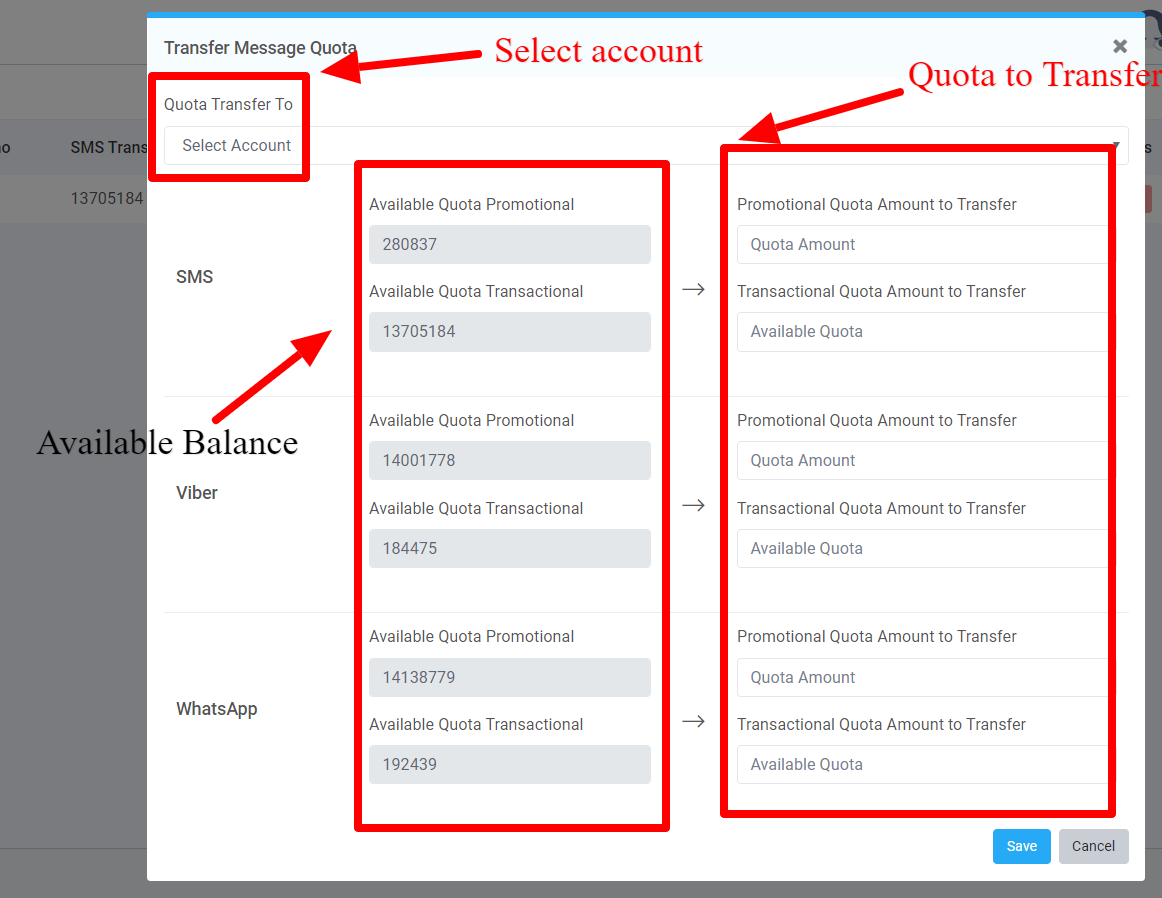Click Viber available promotional quota 14001778 field
The height and width of the screenshot is (898, 1162).
[x=509, y=461]
